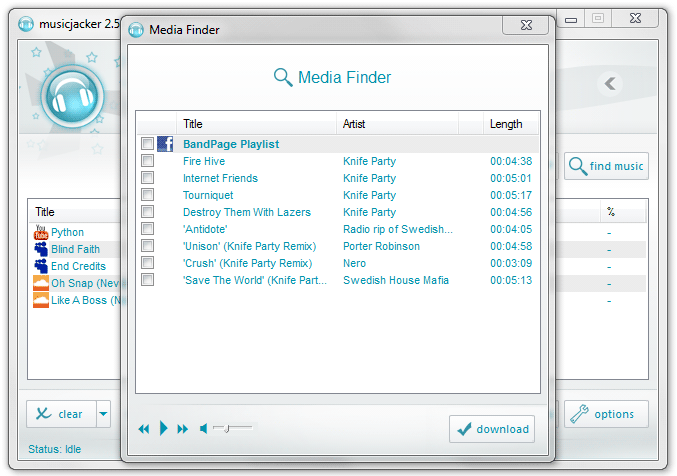Click the magnifier icon next to Media Finder heading
This screenshot has width=677, height=476.
(x=283, y=77)
